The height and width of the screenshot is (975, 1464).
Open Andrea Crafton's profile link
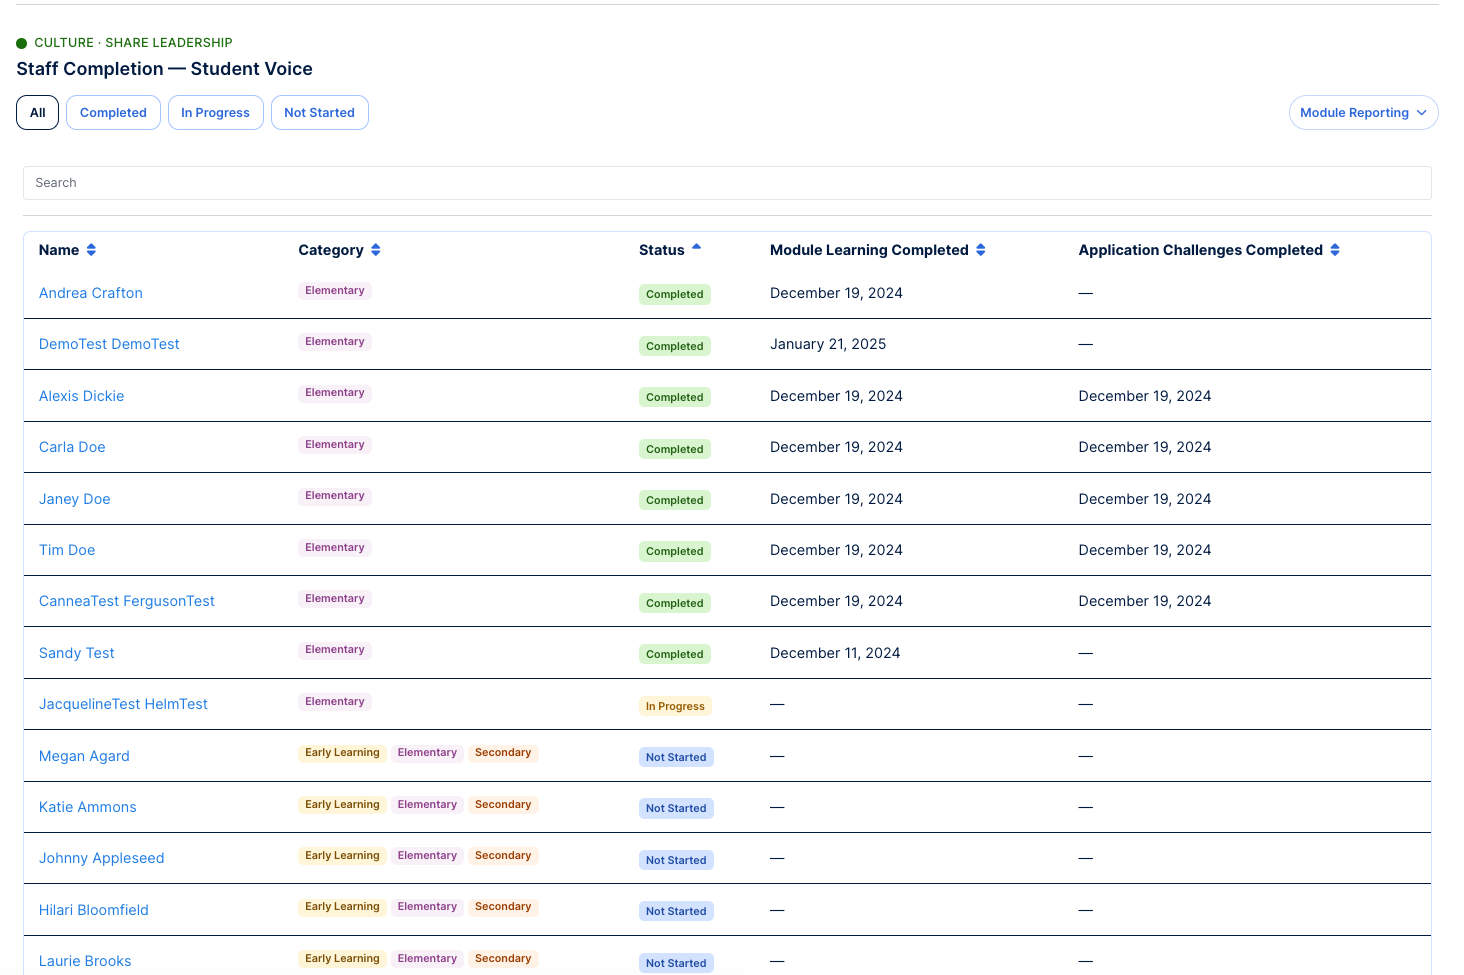tap(91, 293)
